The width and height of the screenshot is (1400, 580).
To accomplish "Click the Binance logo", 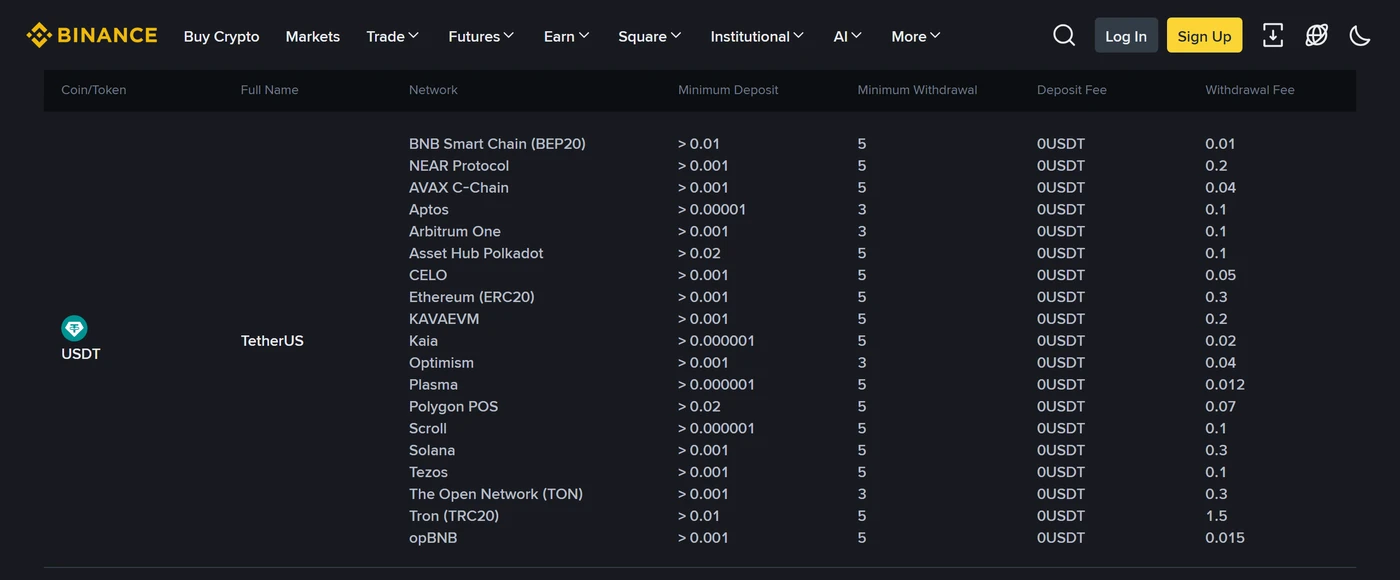I will tap(92, 35).
